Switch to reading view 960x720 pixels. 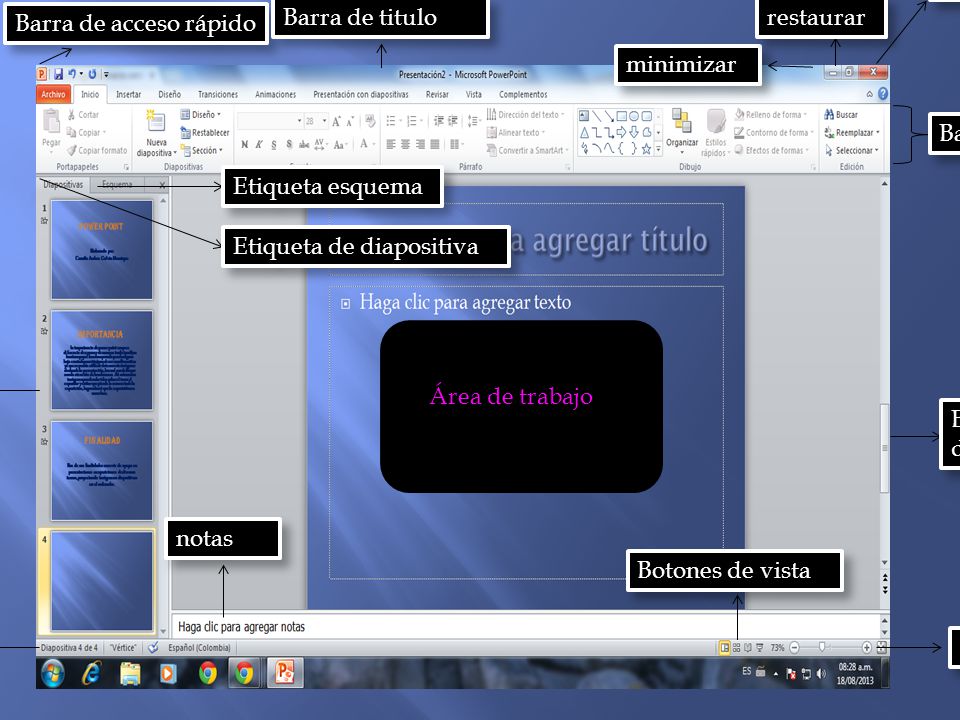pos(748,647)
